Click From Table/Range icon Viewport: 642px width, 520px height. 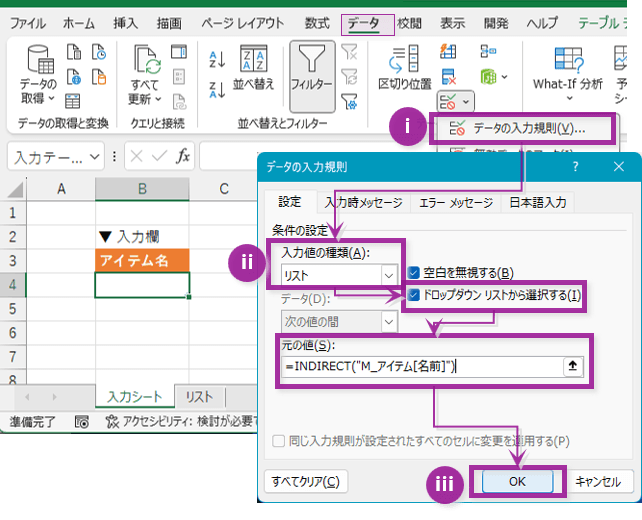(x=72, y=101)
